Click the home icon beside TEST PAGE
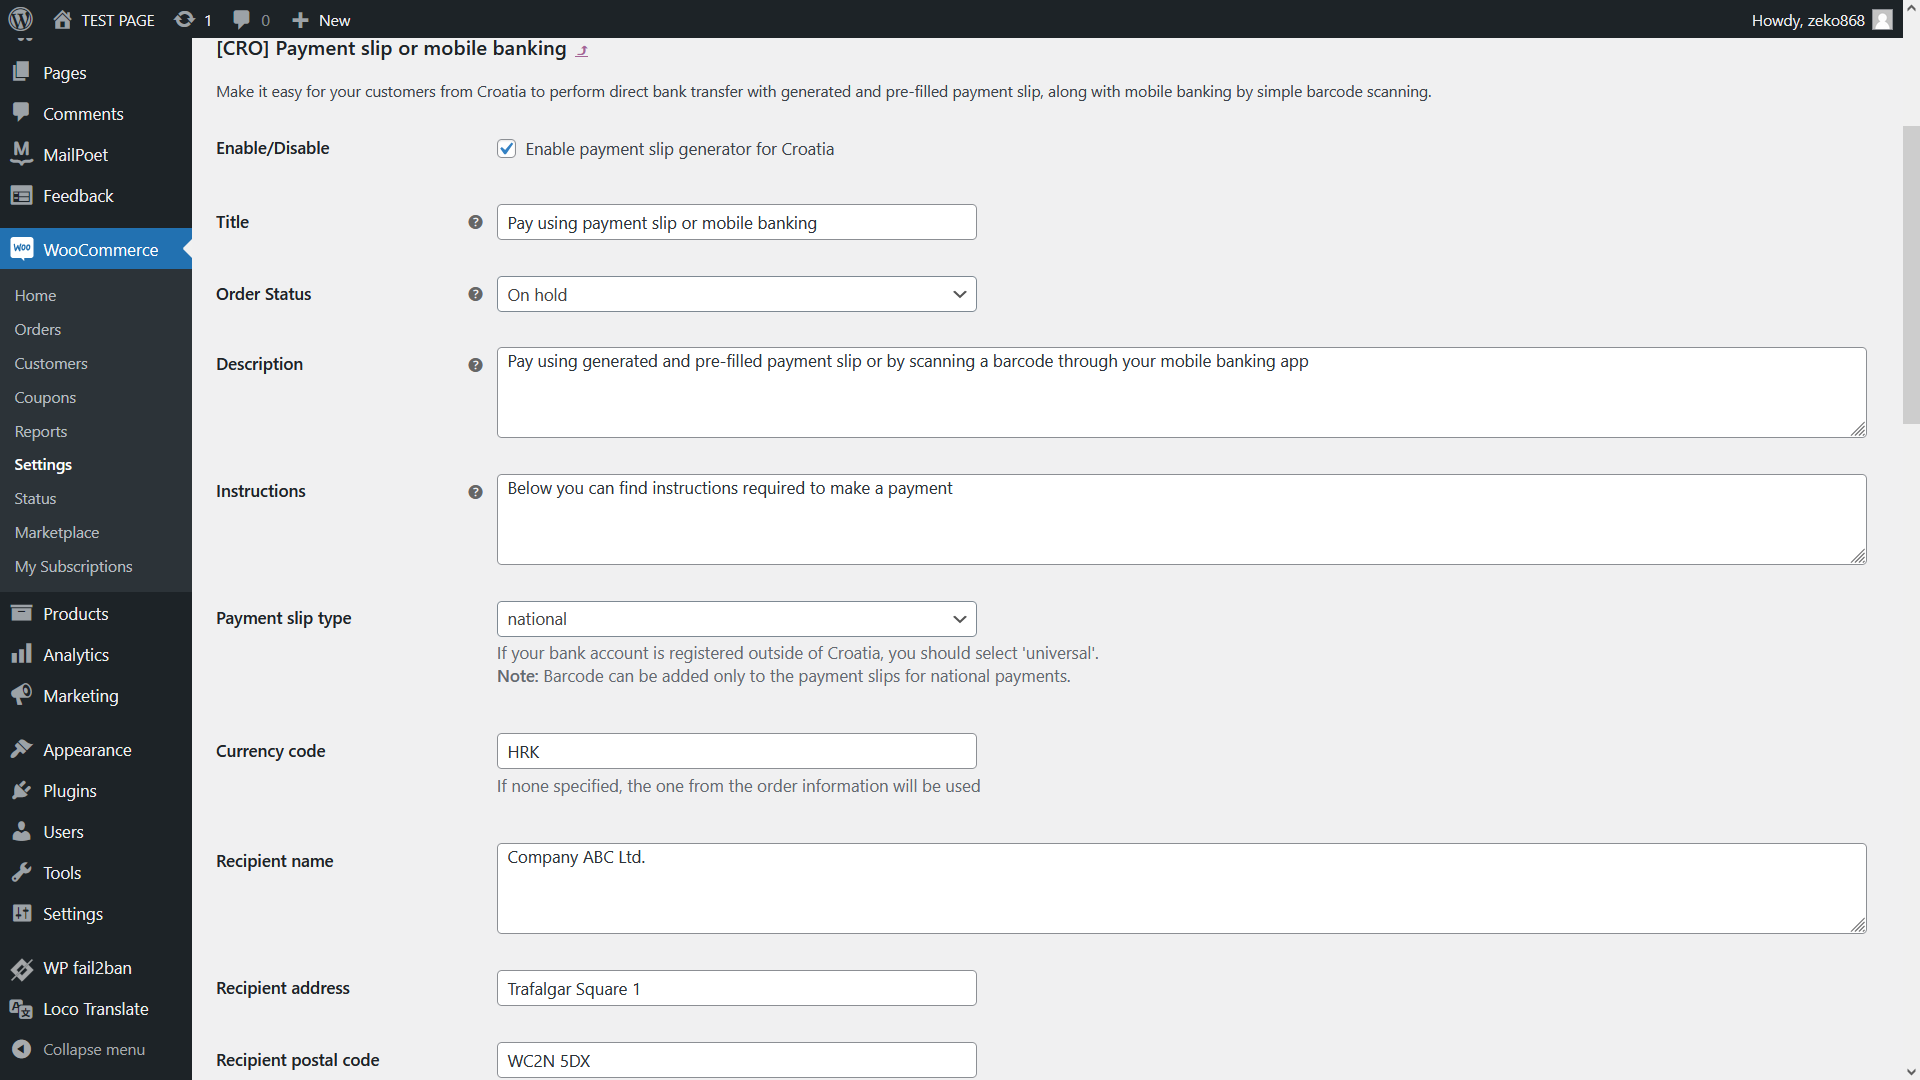Viewport: 1920px width, 1080px height. [x=62, y=19]
